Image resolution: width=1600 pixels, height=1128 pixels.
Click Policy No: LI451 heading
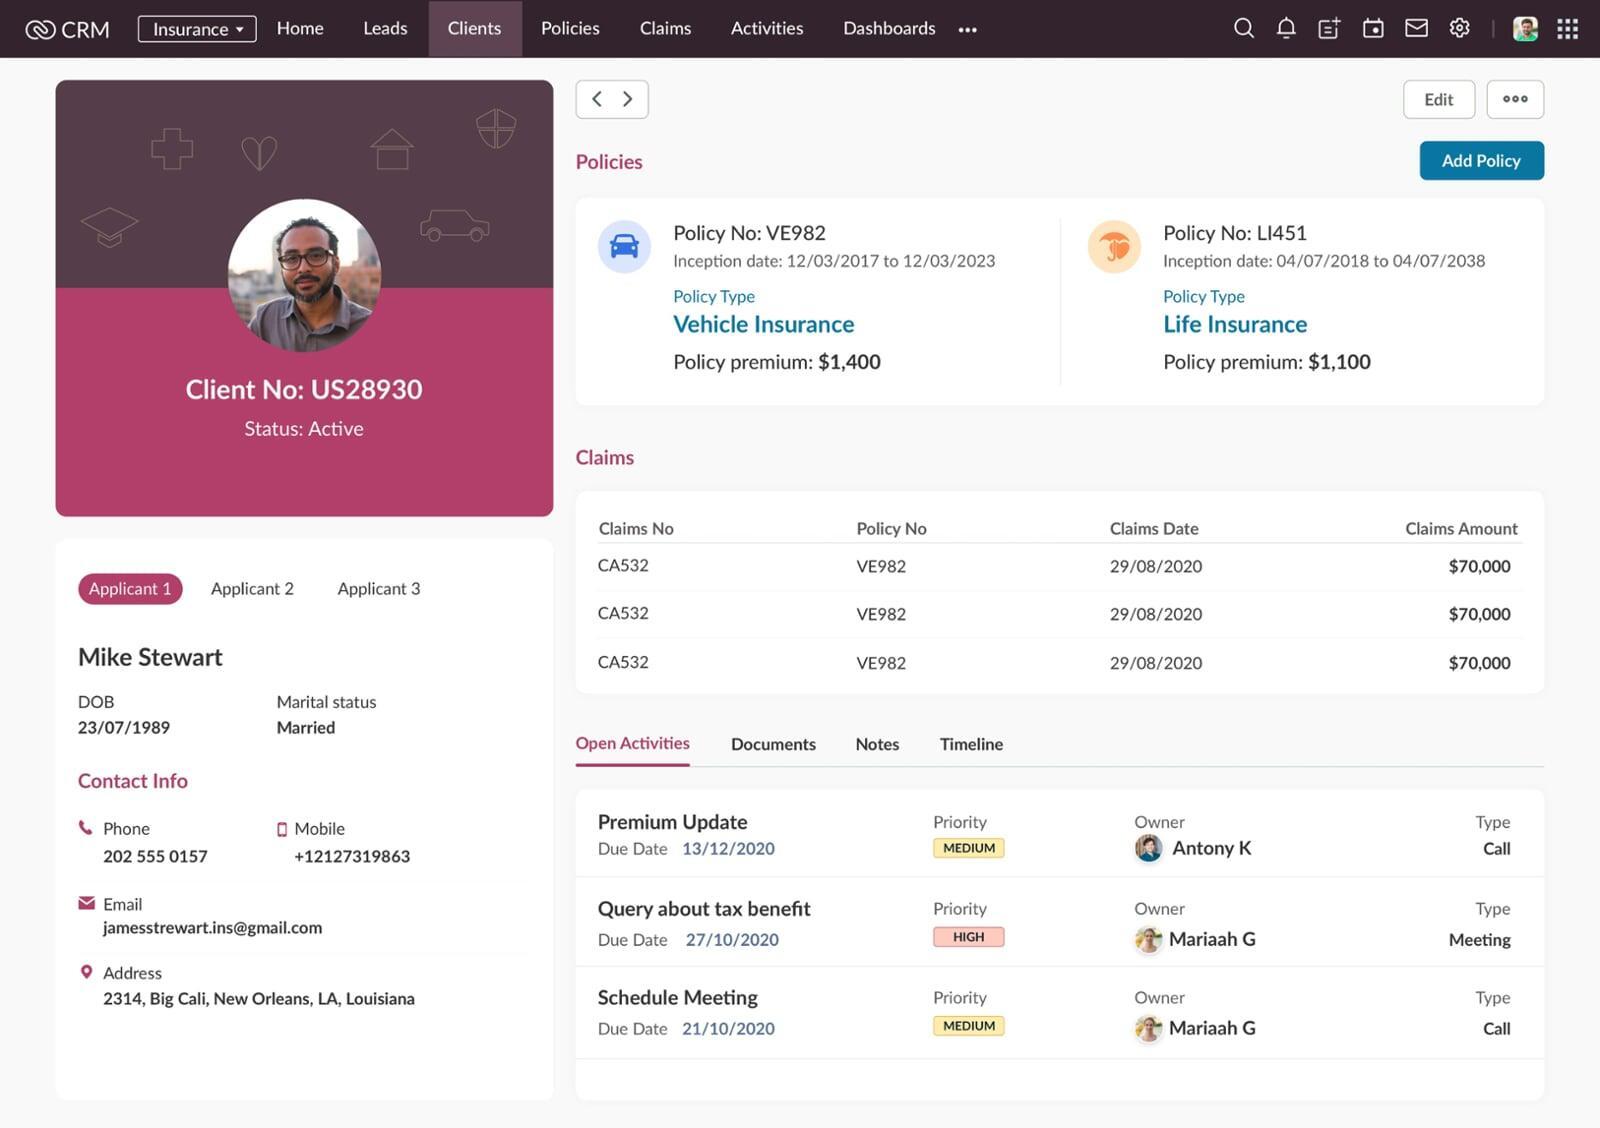click(1235, 232)
